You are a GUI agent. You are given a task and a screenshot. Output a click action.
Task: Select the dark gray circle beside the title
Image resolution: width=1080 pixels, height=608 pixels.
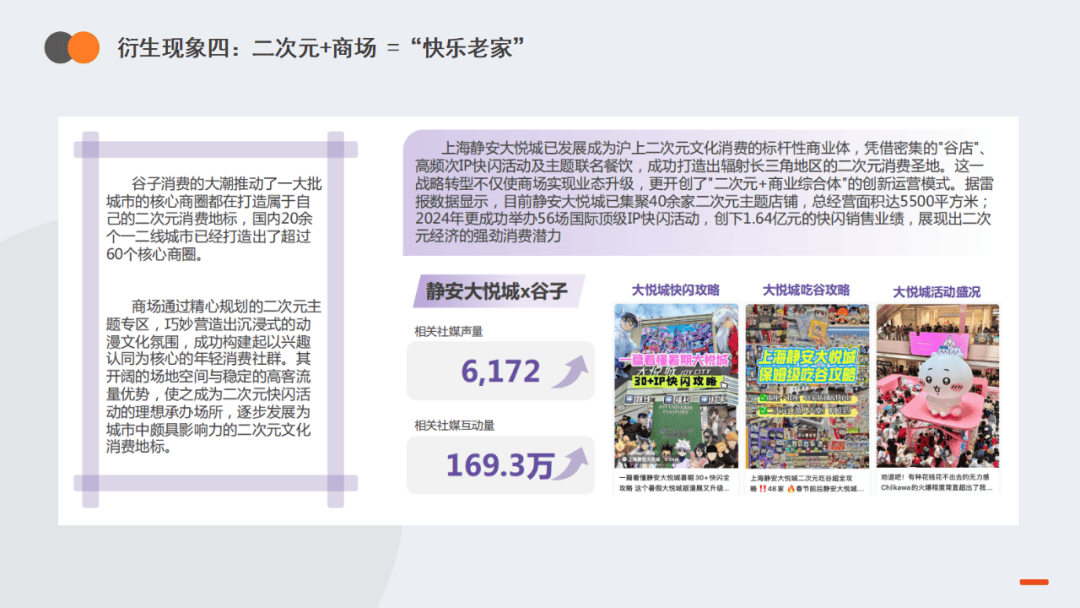point(58,47)
